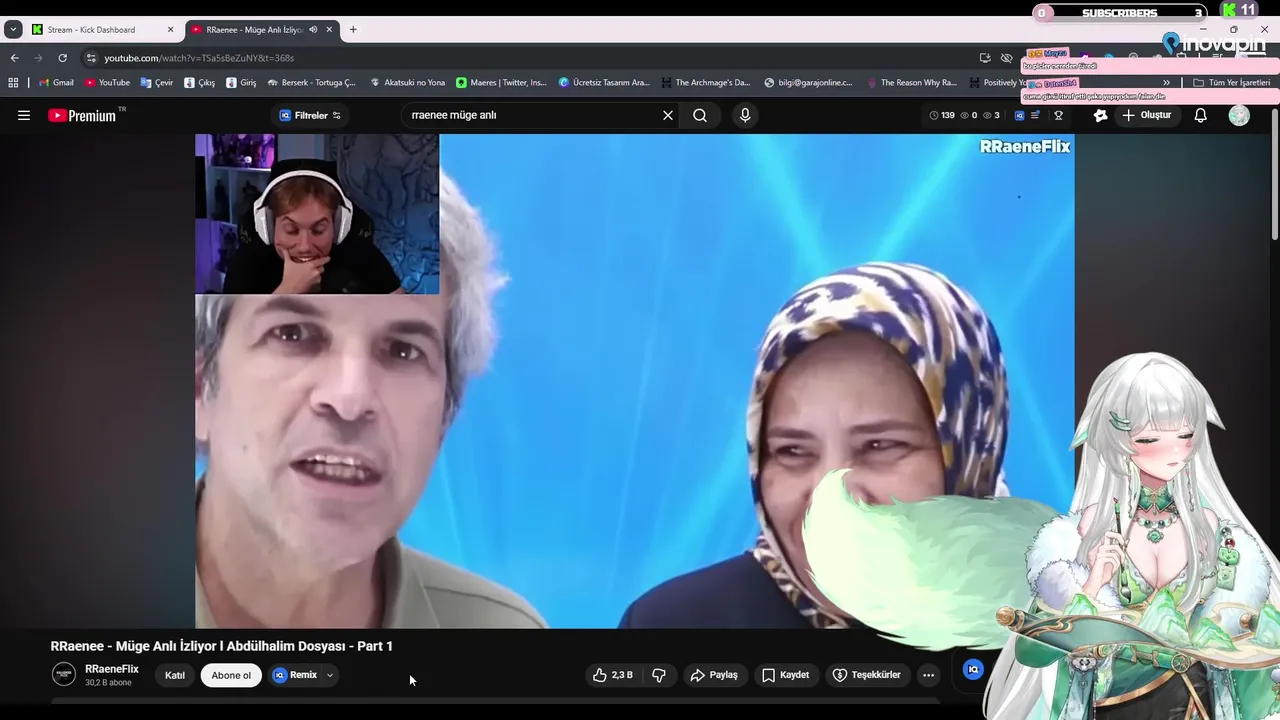Open the Giriş bookmark
The height and width of the screenshot is (720, 1280).
tap(241, 83)
